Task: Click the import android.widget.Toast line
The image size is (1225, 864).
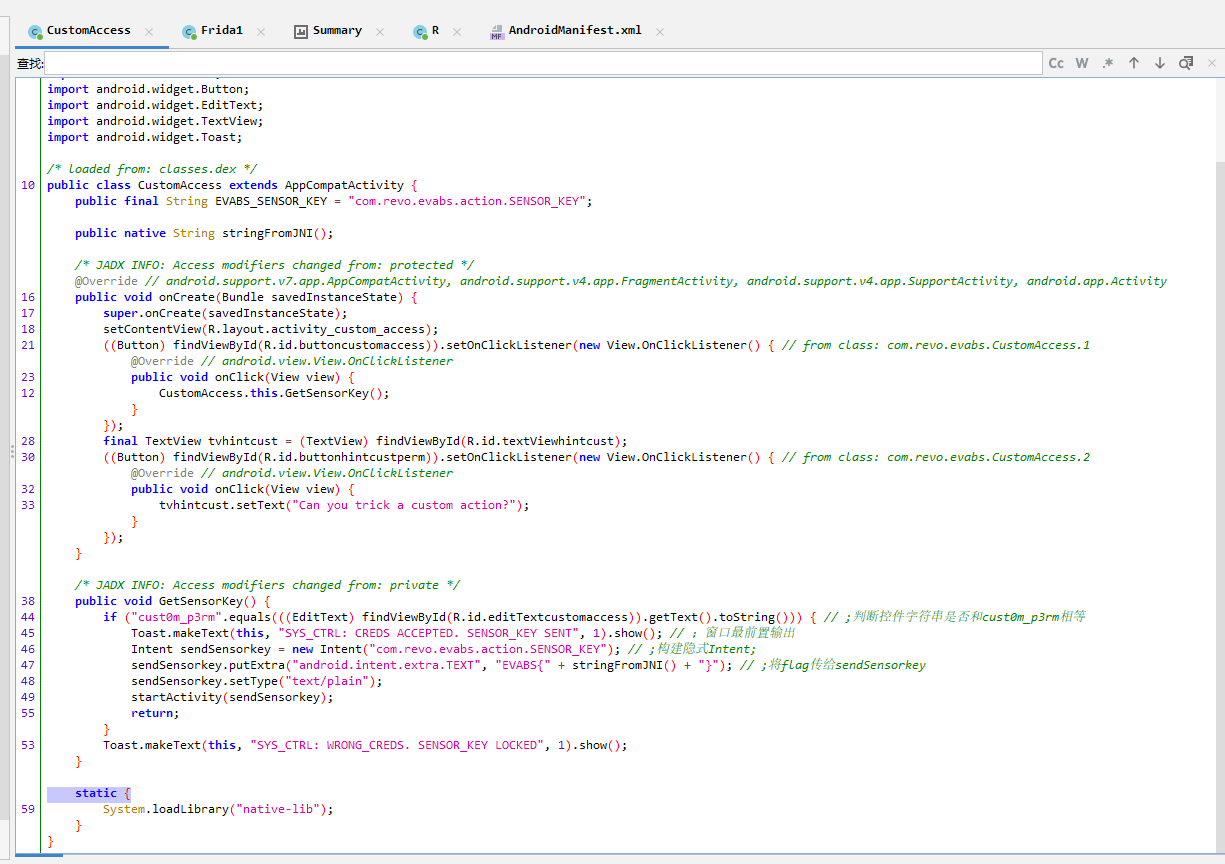Action: point(145,137)
